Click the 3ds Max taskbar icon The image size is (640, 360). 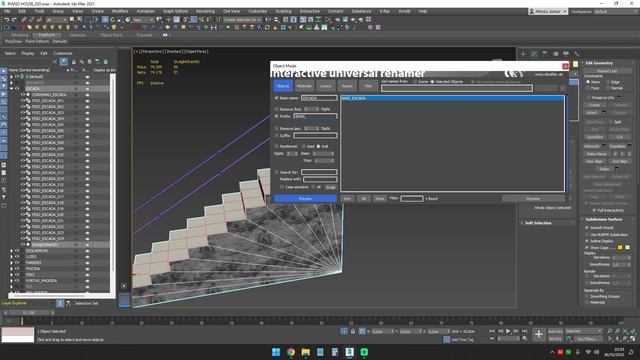pyautogui.click(x=349, y=352)
